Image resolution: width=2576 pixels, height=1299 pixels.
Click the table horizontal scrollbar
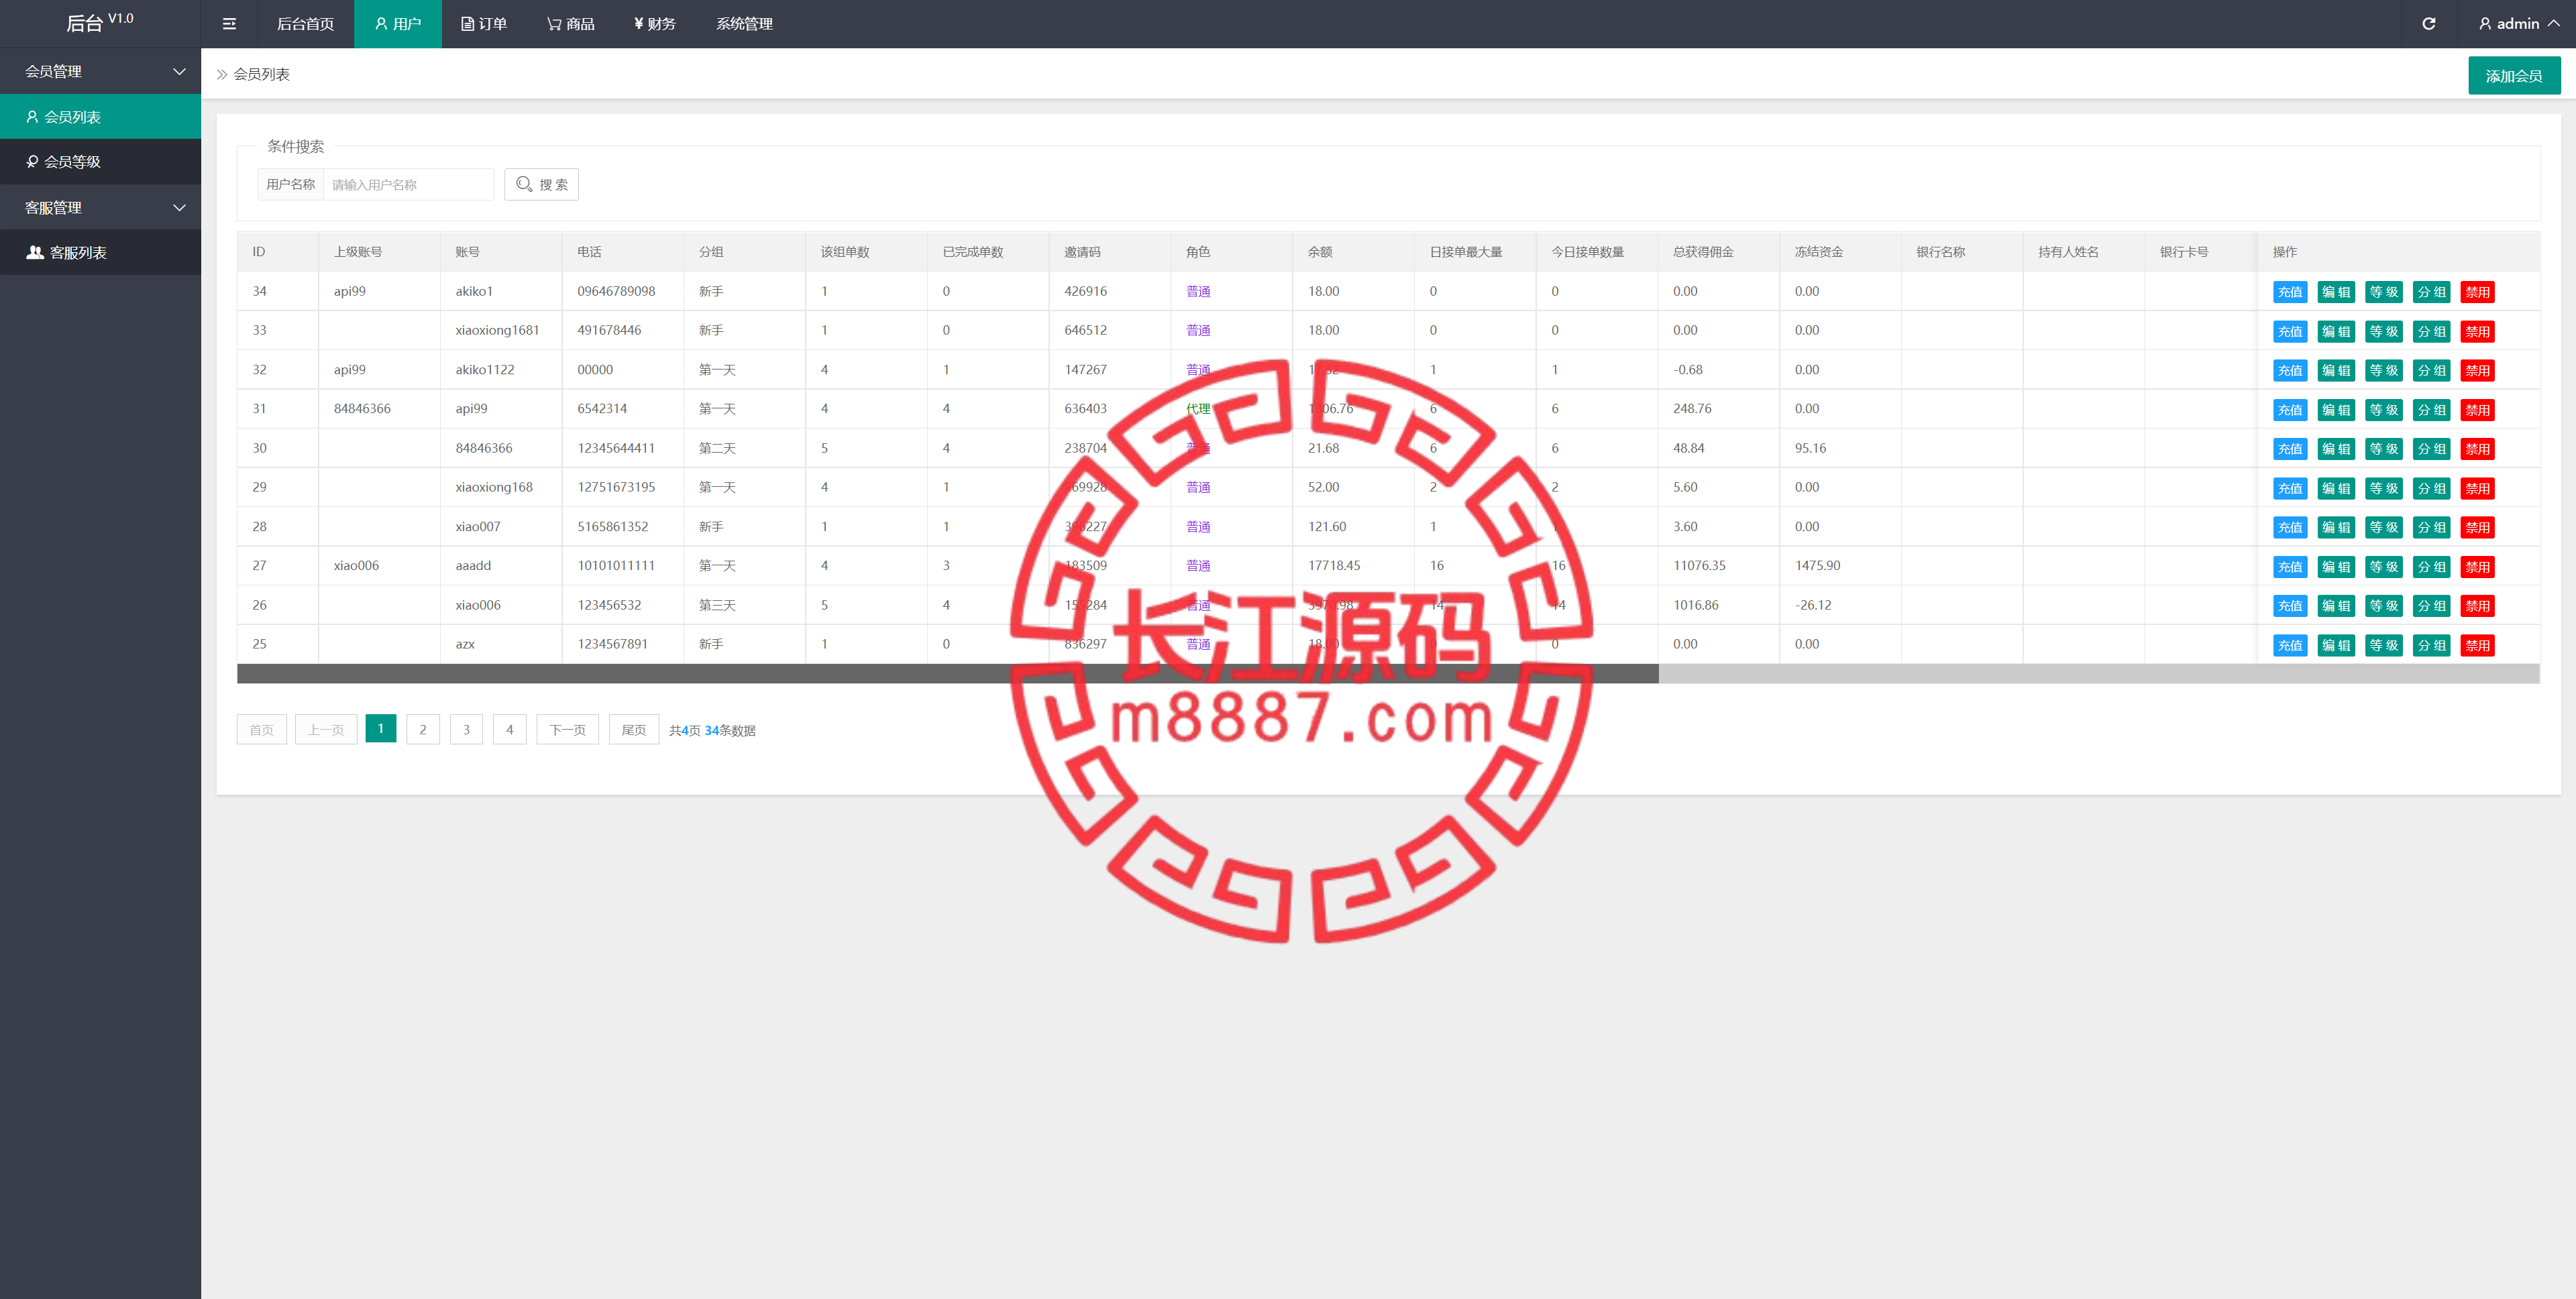pyautogui.click(x=947, y=674)
